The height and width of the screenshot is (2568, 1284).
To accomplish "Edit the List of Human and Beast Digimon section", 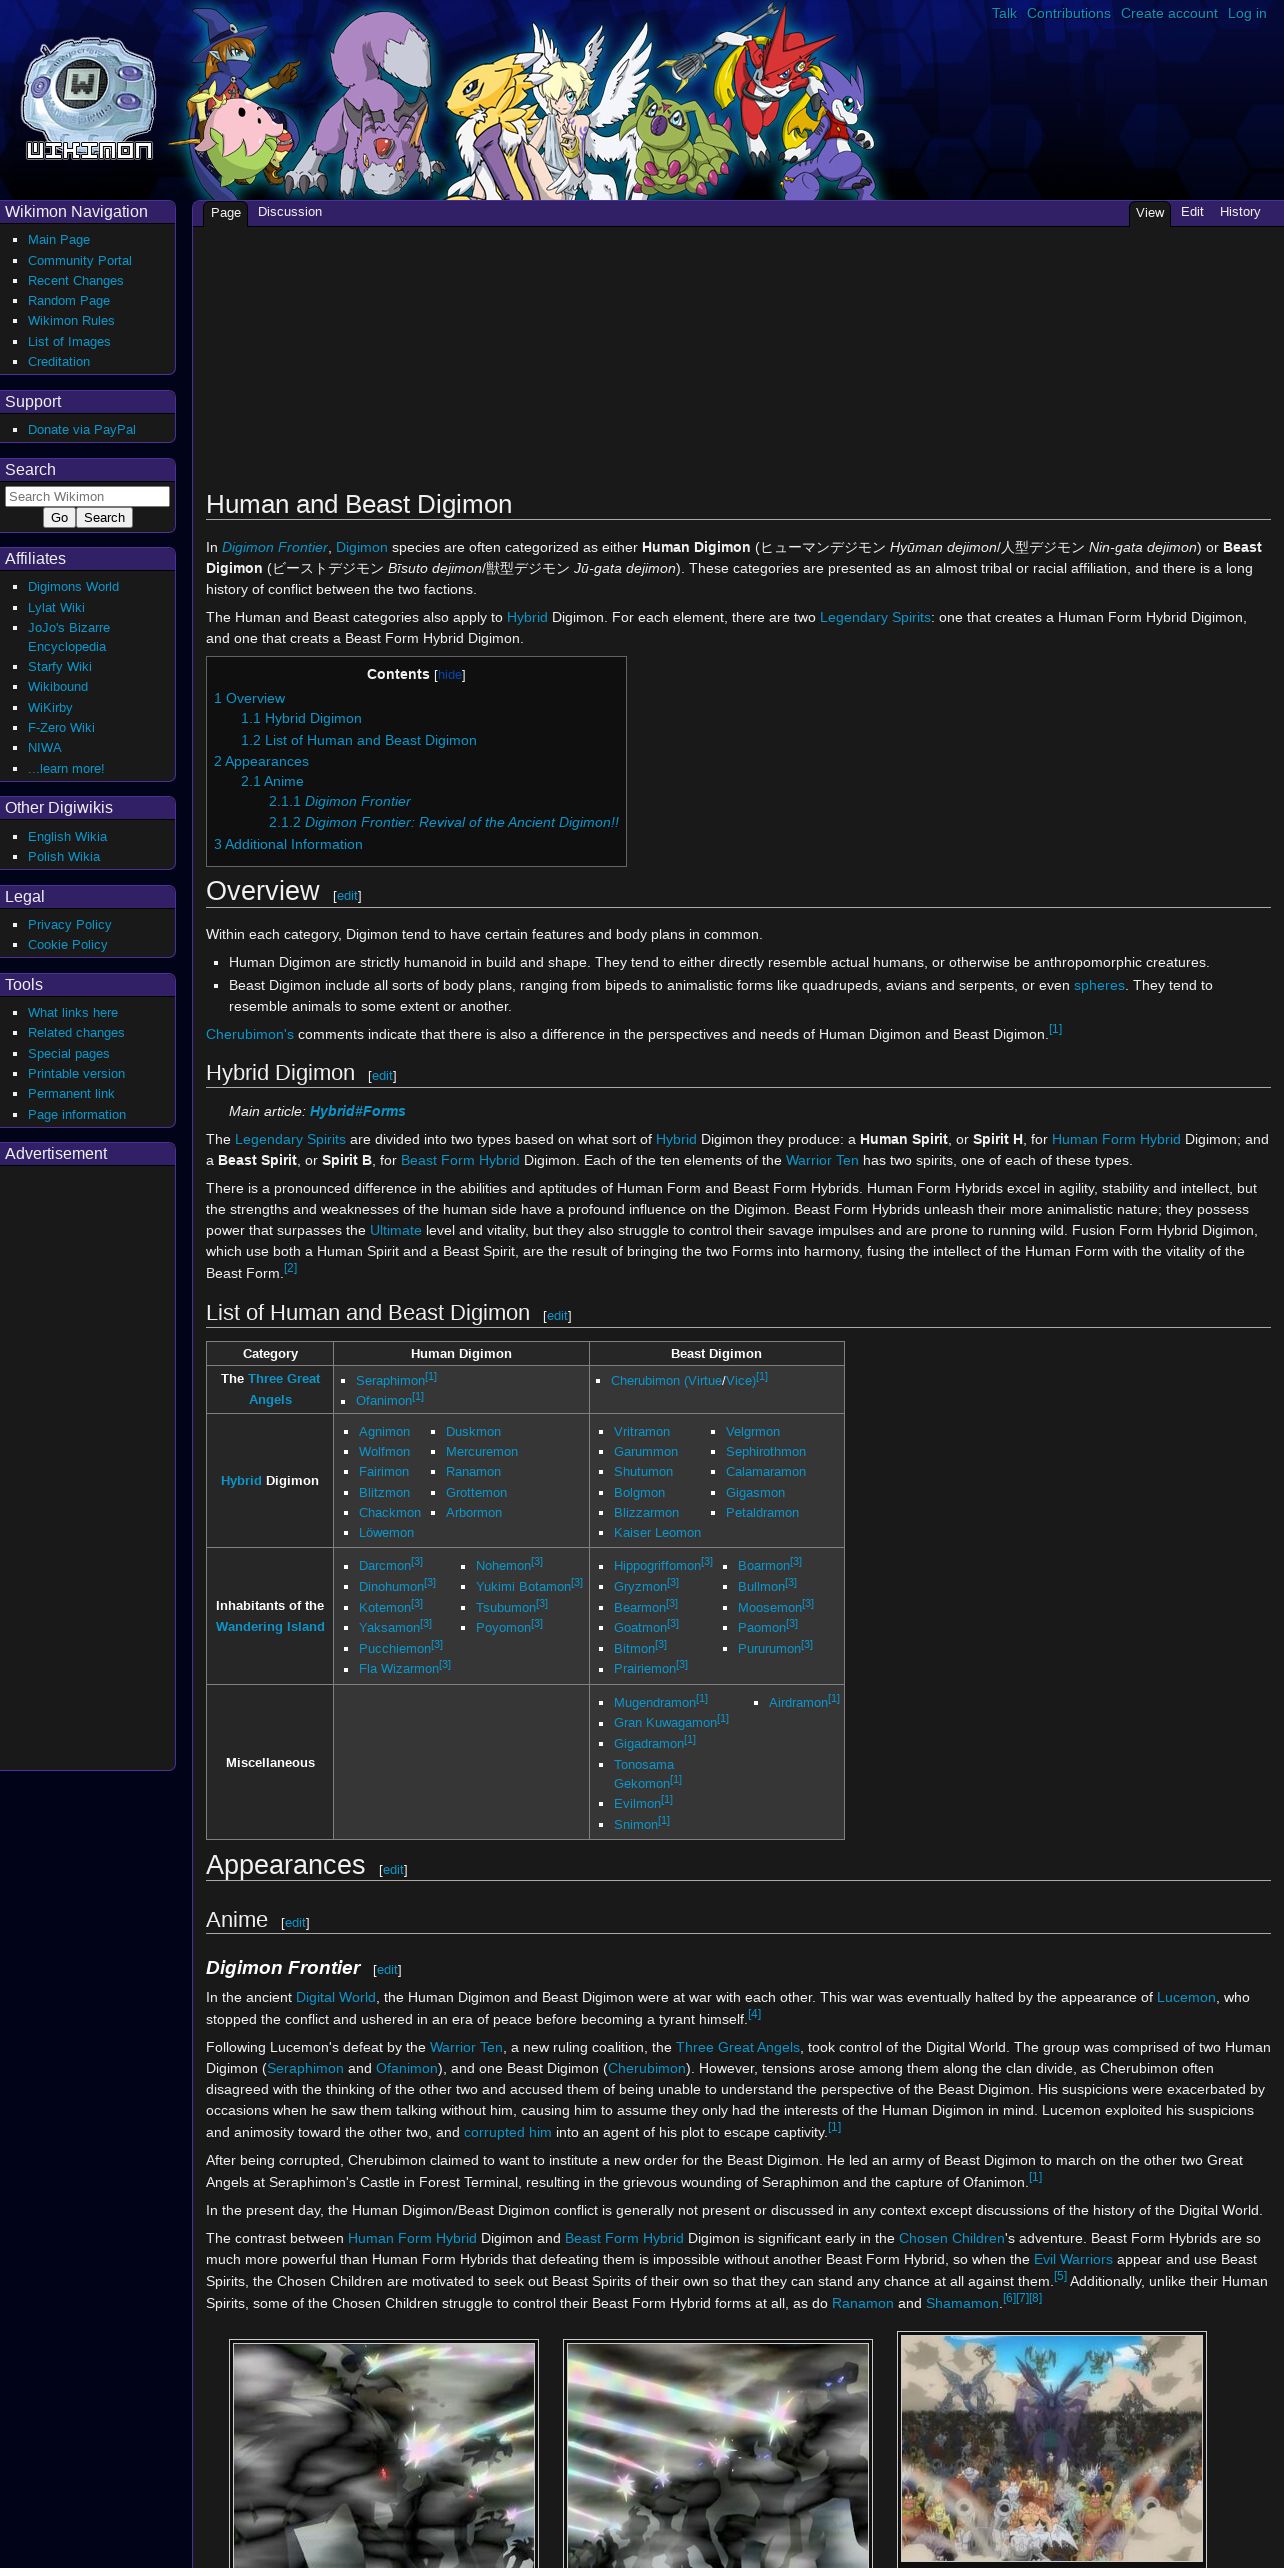I will pyautogui.click(x=557, y=1316).
